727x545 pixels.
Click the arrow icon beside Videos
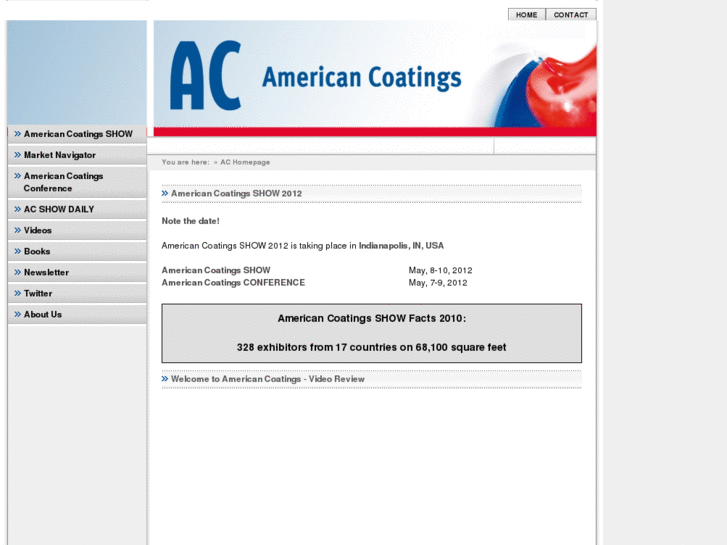[18, 230]
